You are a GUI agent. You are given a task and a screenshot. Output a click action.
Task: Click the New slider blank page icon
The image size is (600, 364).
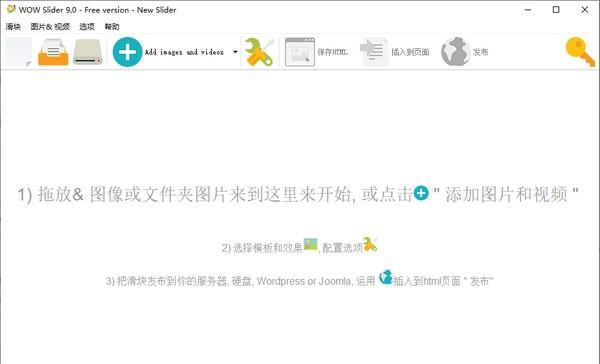click(x=19, y=52)
